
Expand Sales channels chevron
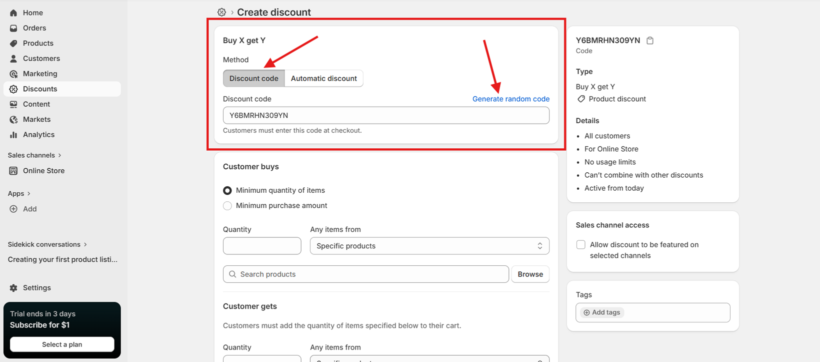click(60, 155)
